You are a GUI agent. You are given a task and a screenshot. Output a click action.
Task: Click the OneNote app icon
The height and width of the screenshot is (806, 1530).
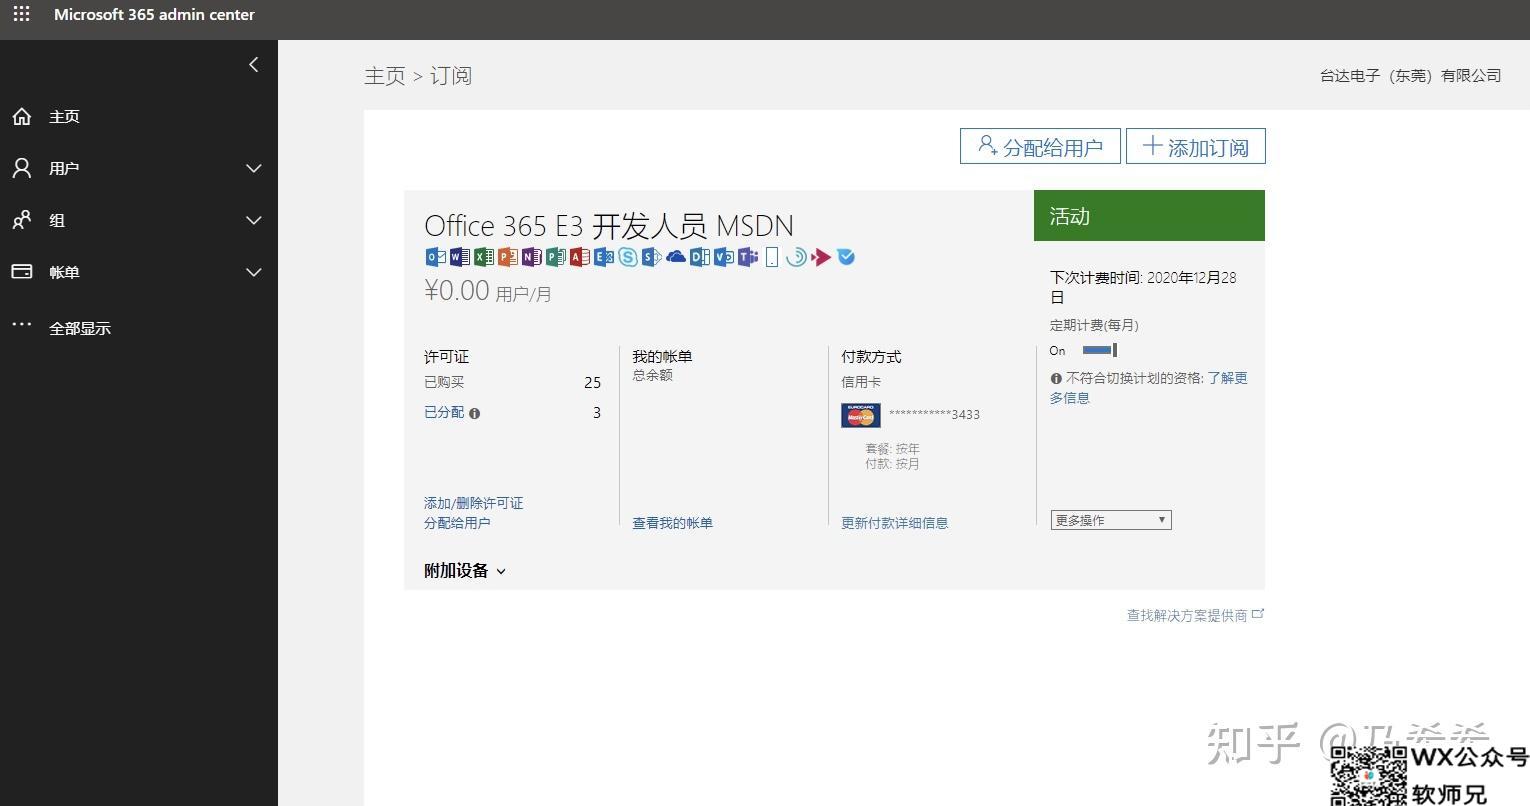click(532, 257)
